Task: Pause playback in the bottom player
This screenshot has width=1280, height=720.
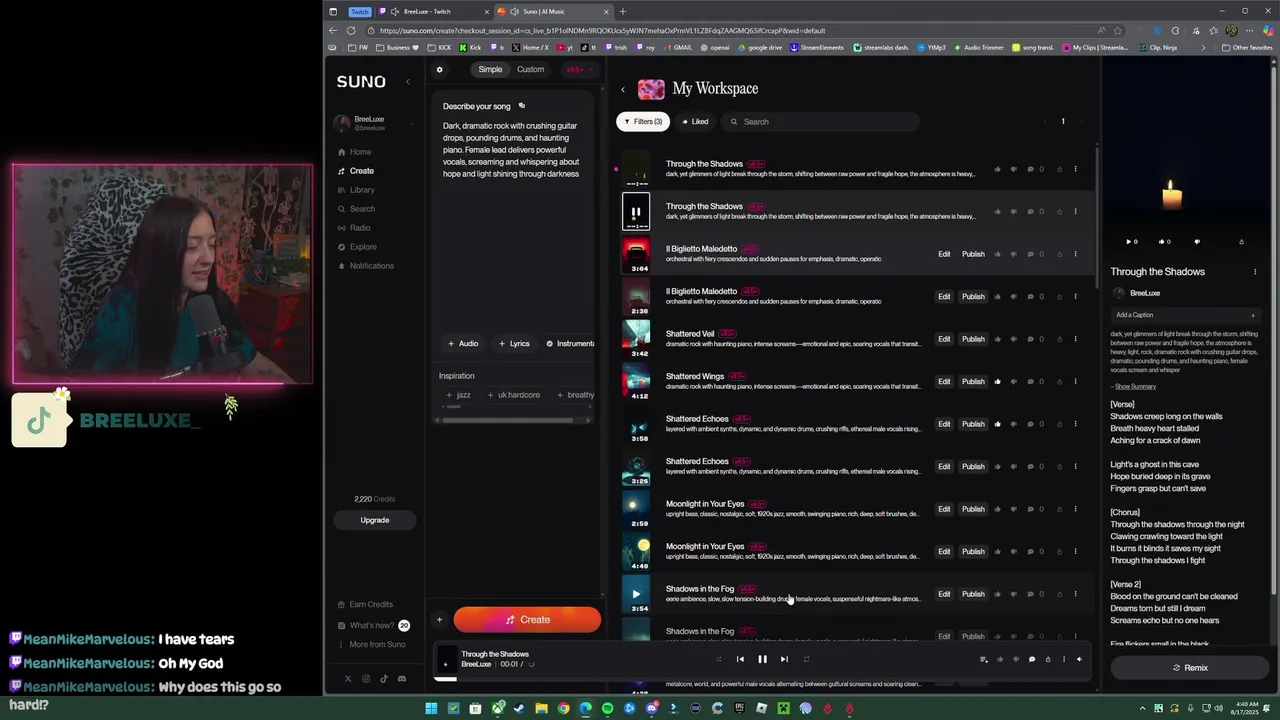Action: click(762, 659)
